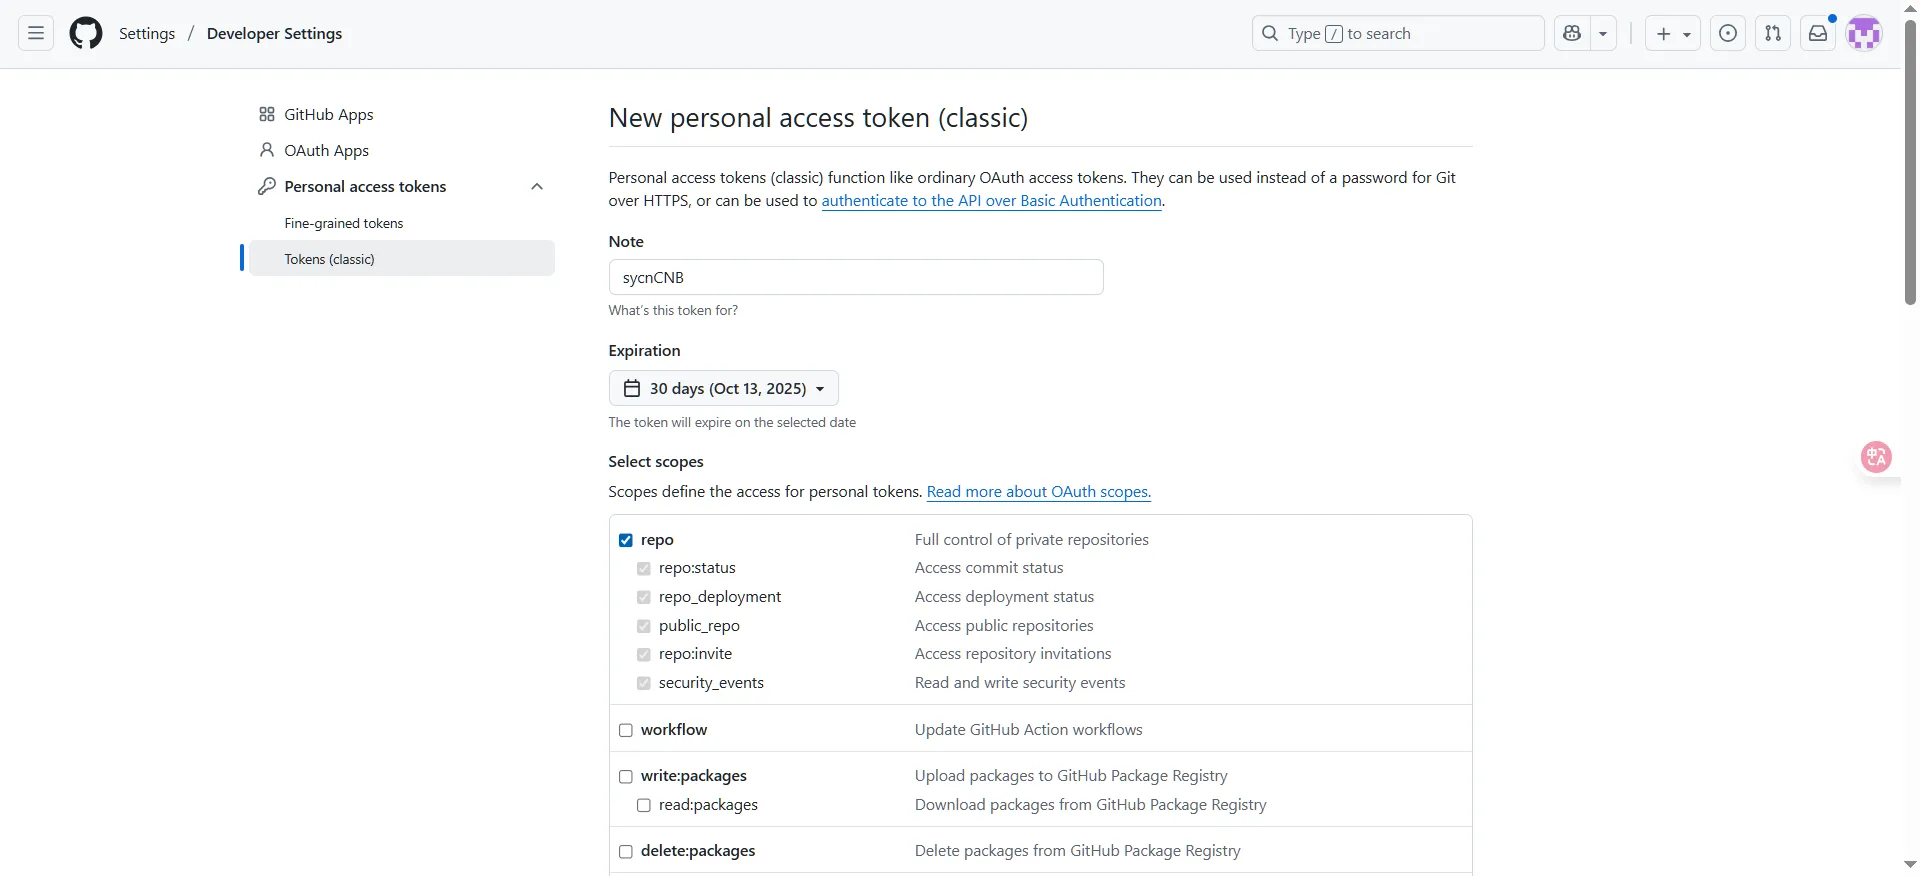
Task: Select Fine-grained tokens in sidebar
Action: (x=343, y=223)
